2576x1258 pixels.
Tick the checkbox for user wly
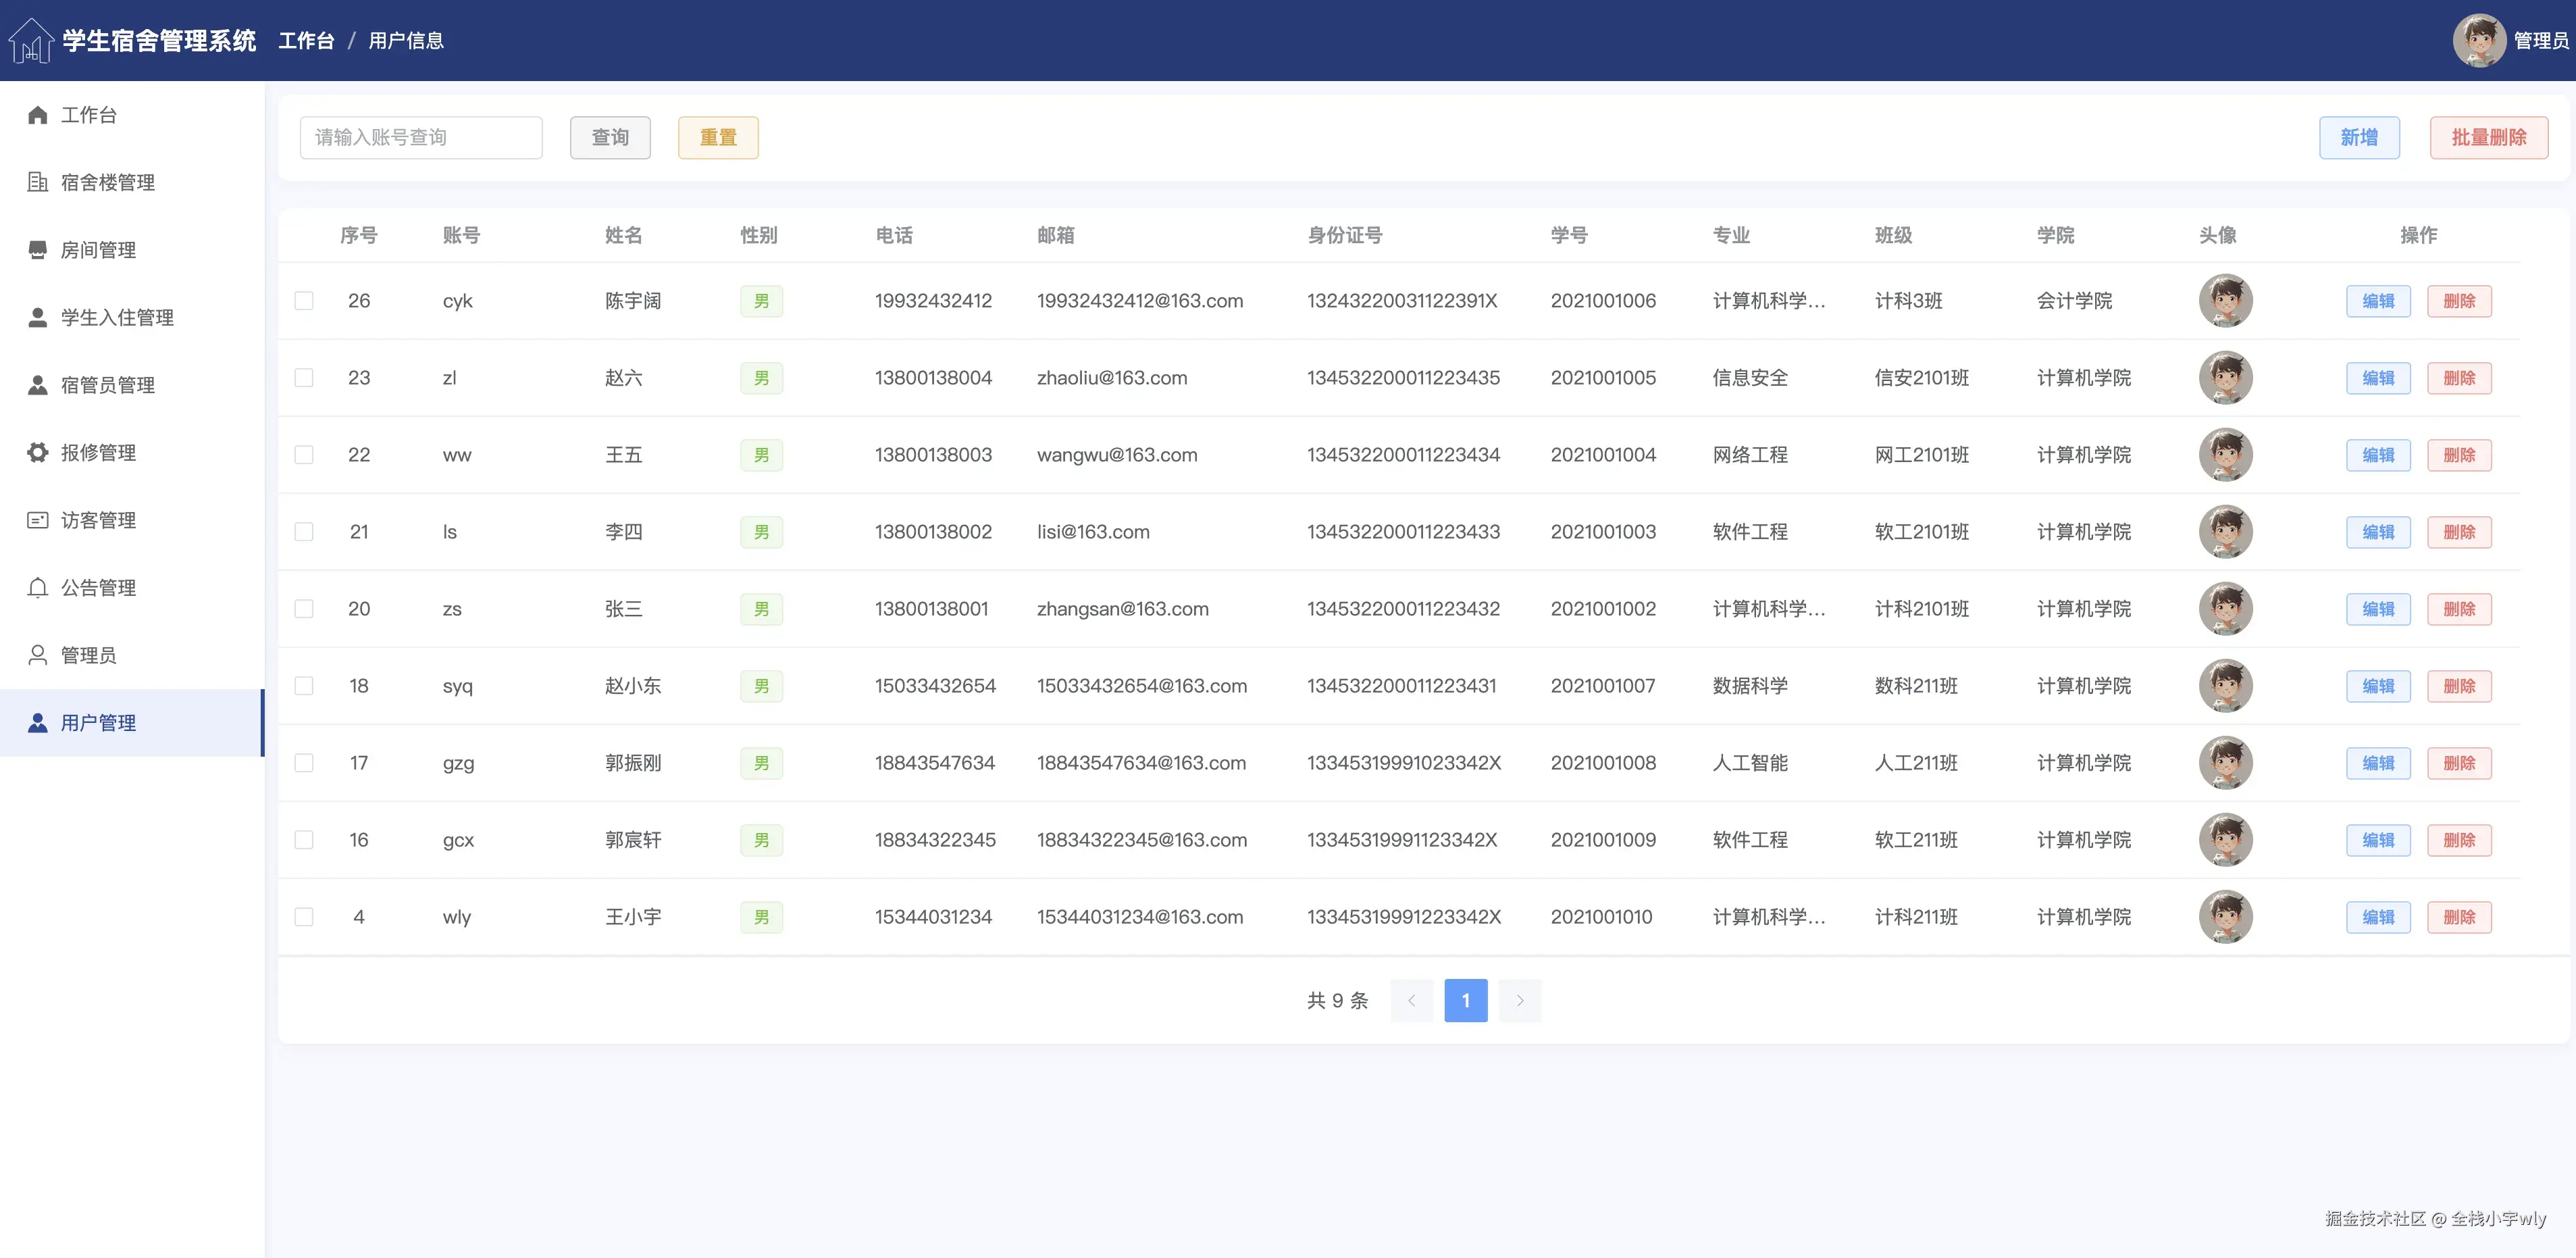coord(304,917)
